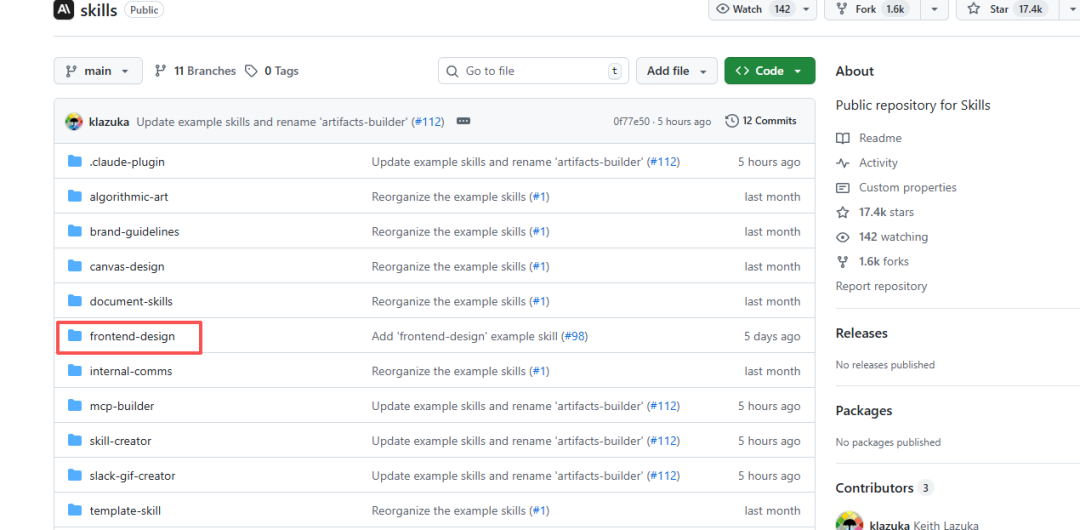Click the 11 Branches link

[x=195, y=71]
